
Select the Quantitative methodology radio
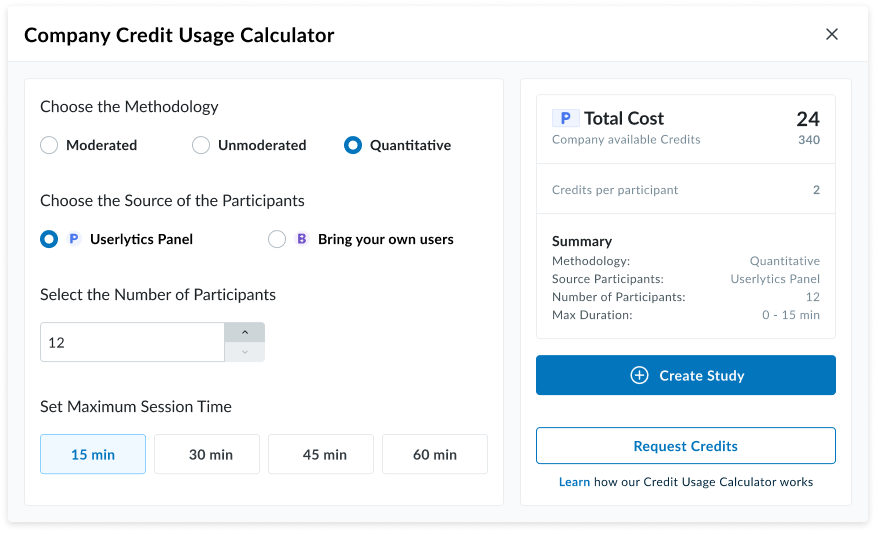[353, 146]
